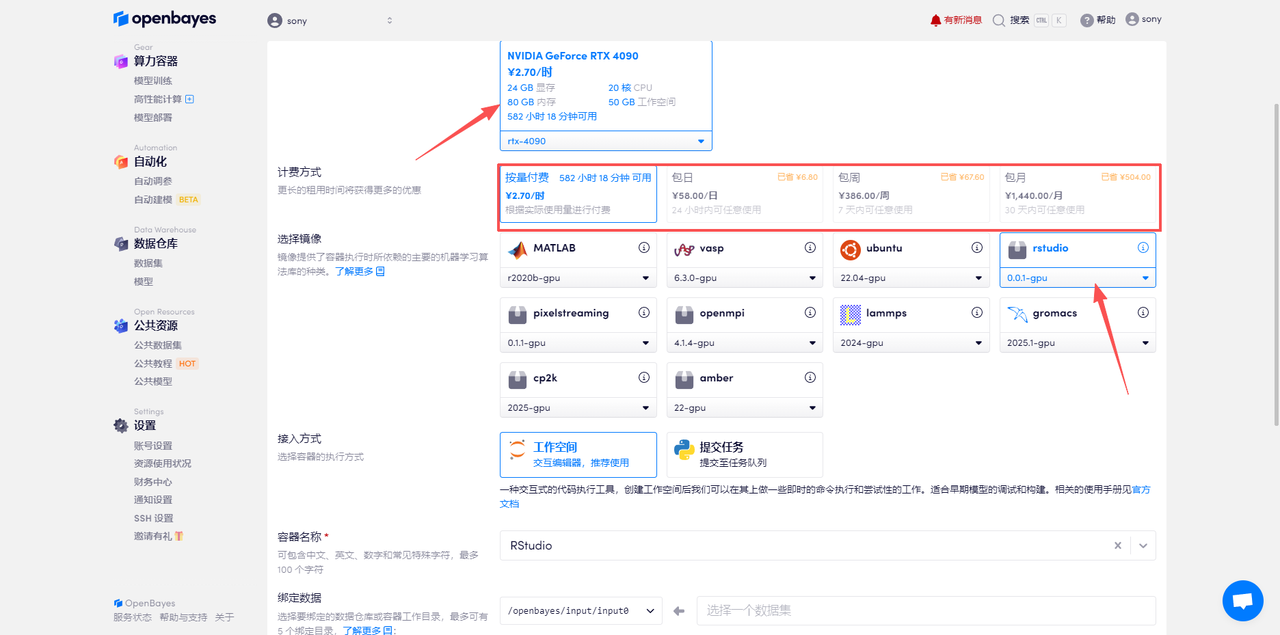1280x635 pixels.
Task: Choose 提交任务 task access mode
Action: 744,455
